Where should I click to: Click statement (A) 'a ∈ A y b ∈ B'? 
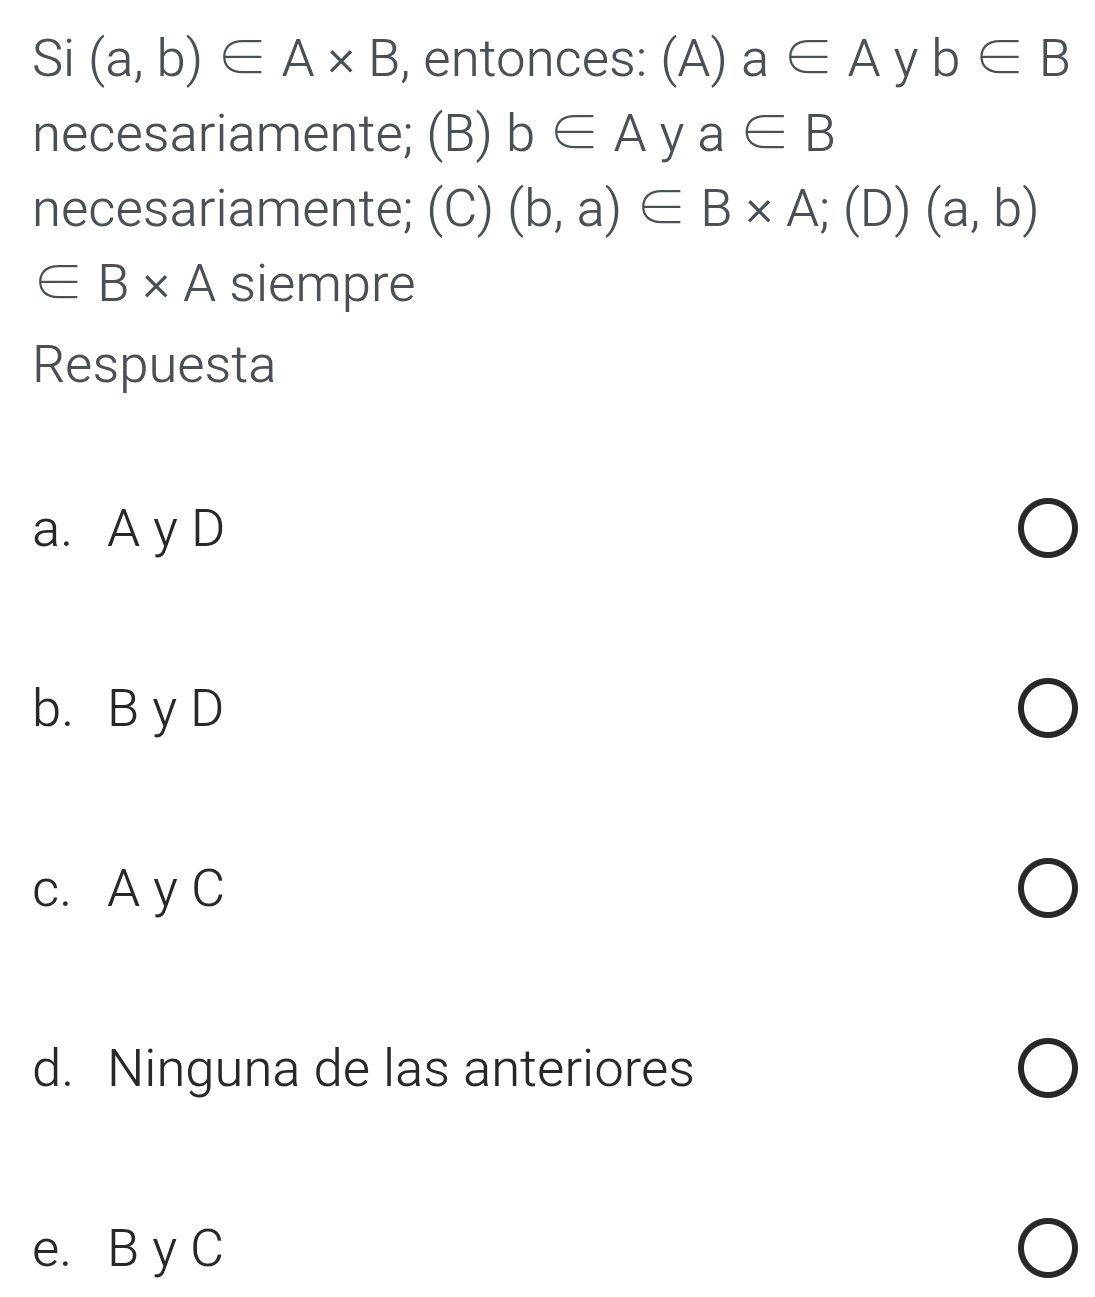[x=905, y=60]
